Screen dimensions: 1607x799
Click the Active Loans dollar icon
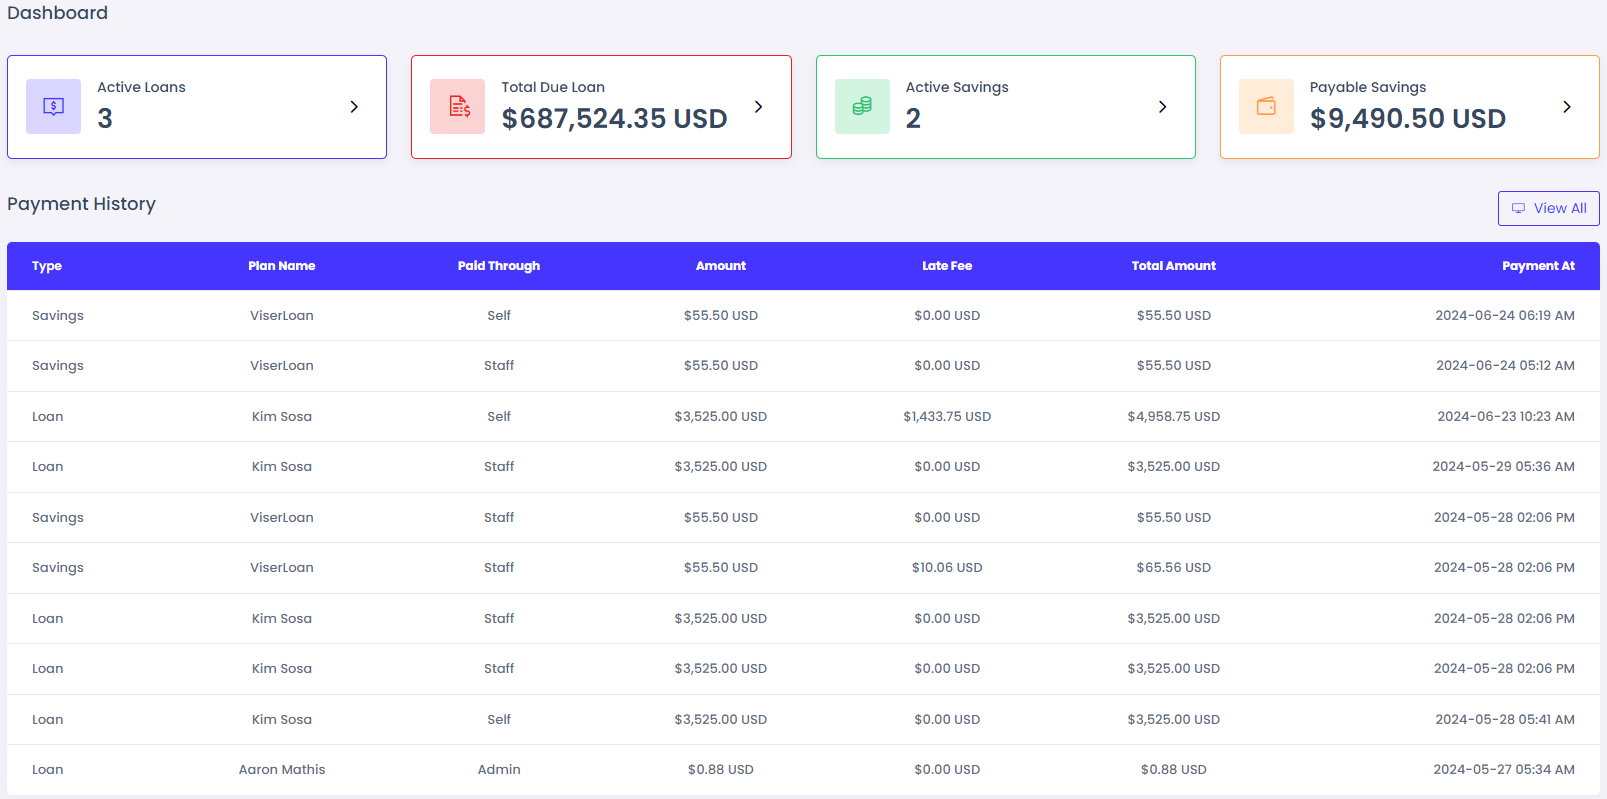tap(53, 107)
